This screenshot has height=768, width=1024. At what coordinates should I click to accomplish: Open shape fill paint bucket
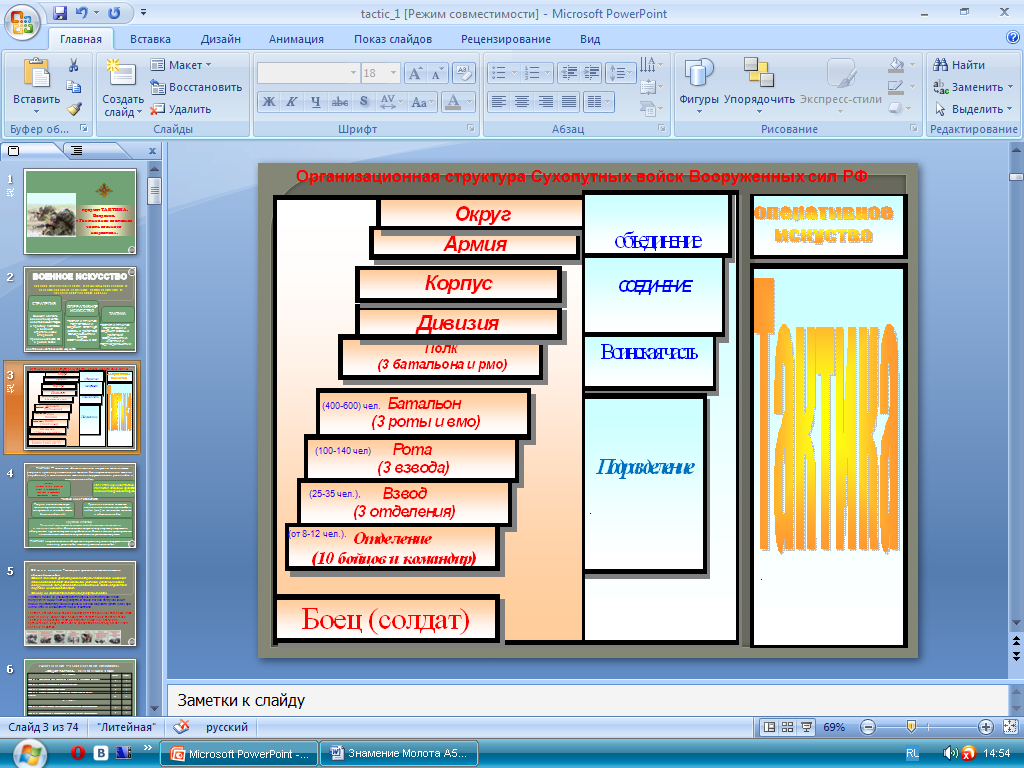coord(901,65)
